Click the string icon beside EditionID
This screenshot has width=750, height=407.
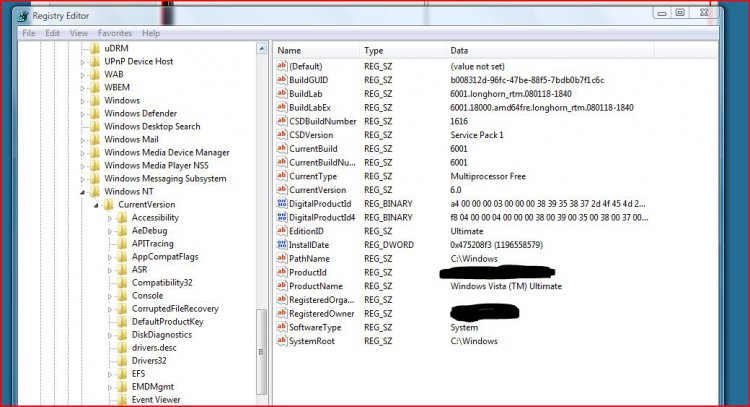coord(282,231)
